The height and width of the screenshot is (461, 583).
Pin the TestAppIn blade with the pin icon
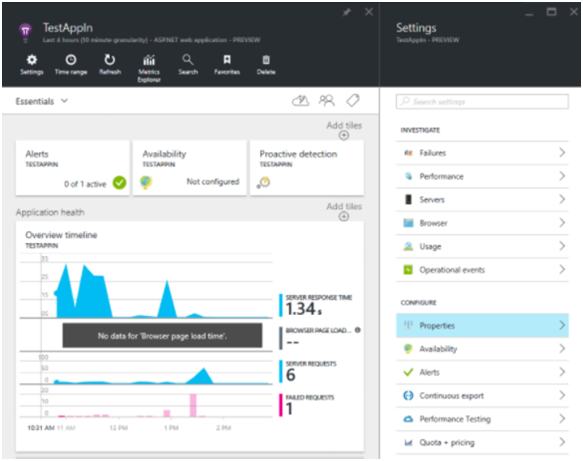point(347,12)
